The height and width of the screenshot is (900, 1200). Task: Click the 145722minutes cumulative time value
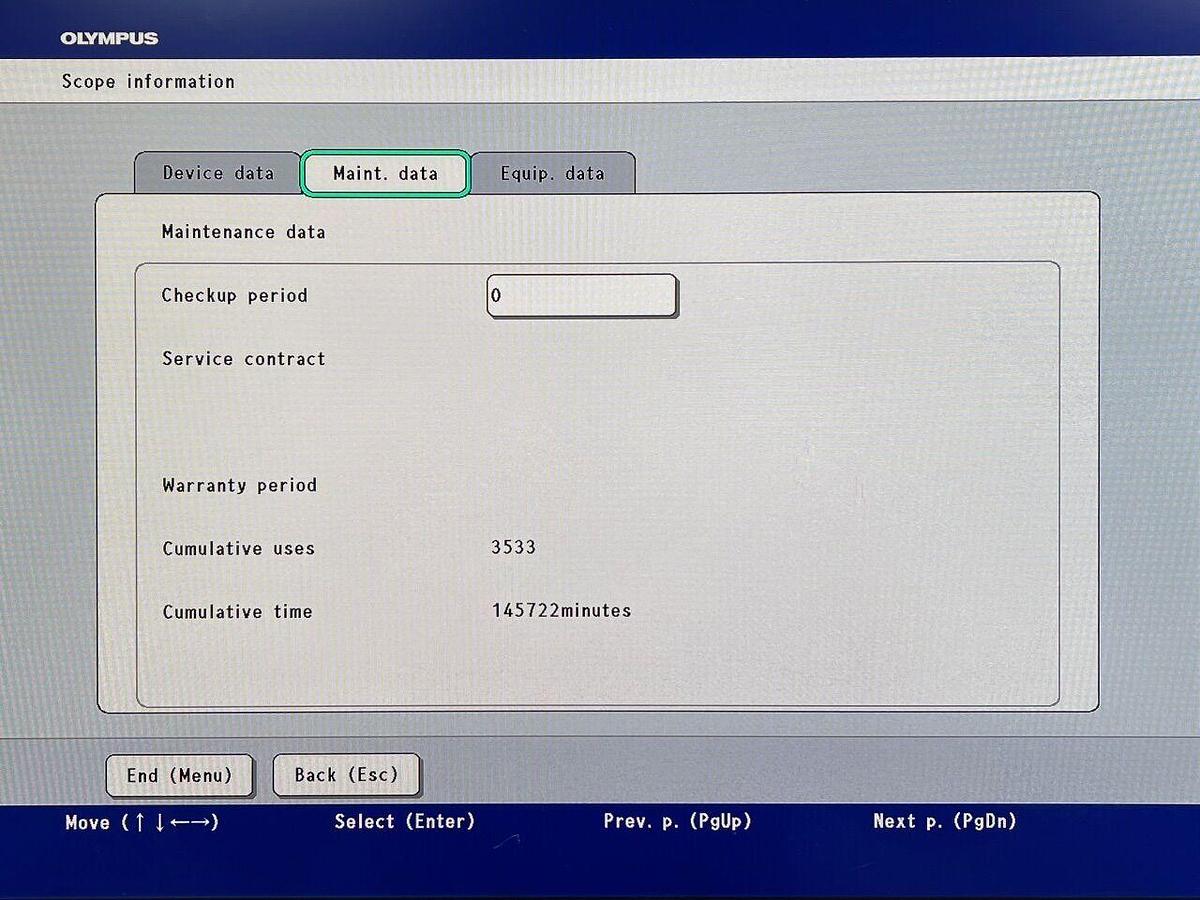[561, 610]
